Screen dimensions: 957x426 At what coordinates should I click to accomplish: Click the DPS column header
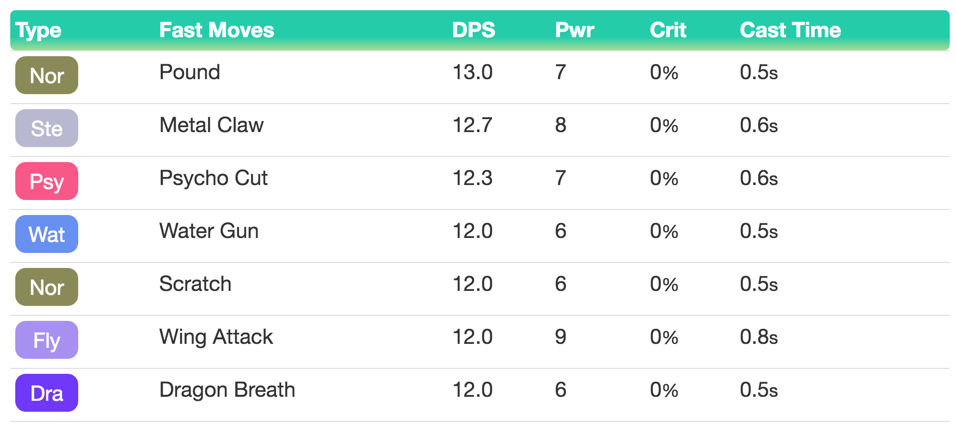click(x=473, y=30)
